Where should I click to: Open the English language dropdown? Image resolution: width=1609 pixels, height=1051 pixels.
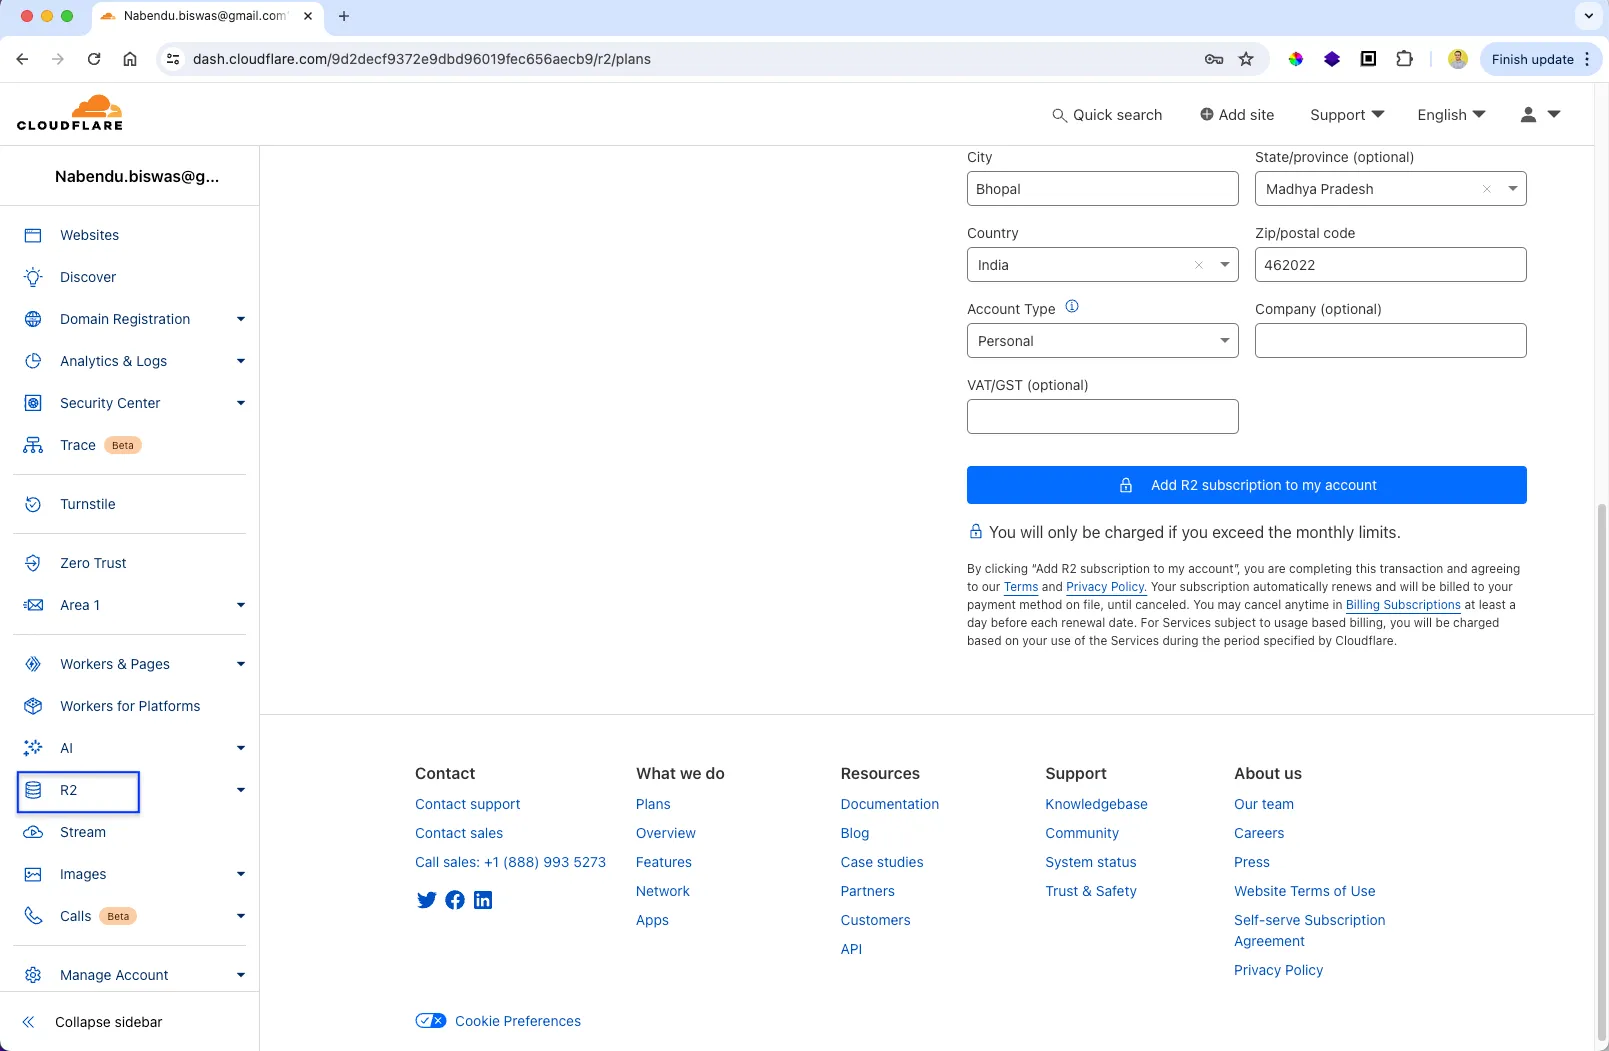1451,115
